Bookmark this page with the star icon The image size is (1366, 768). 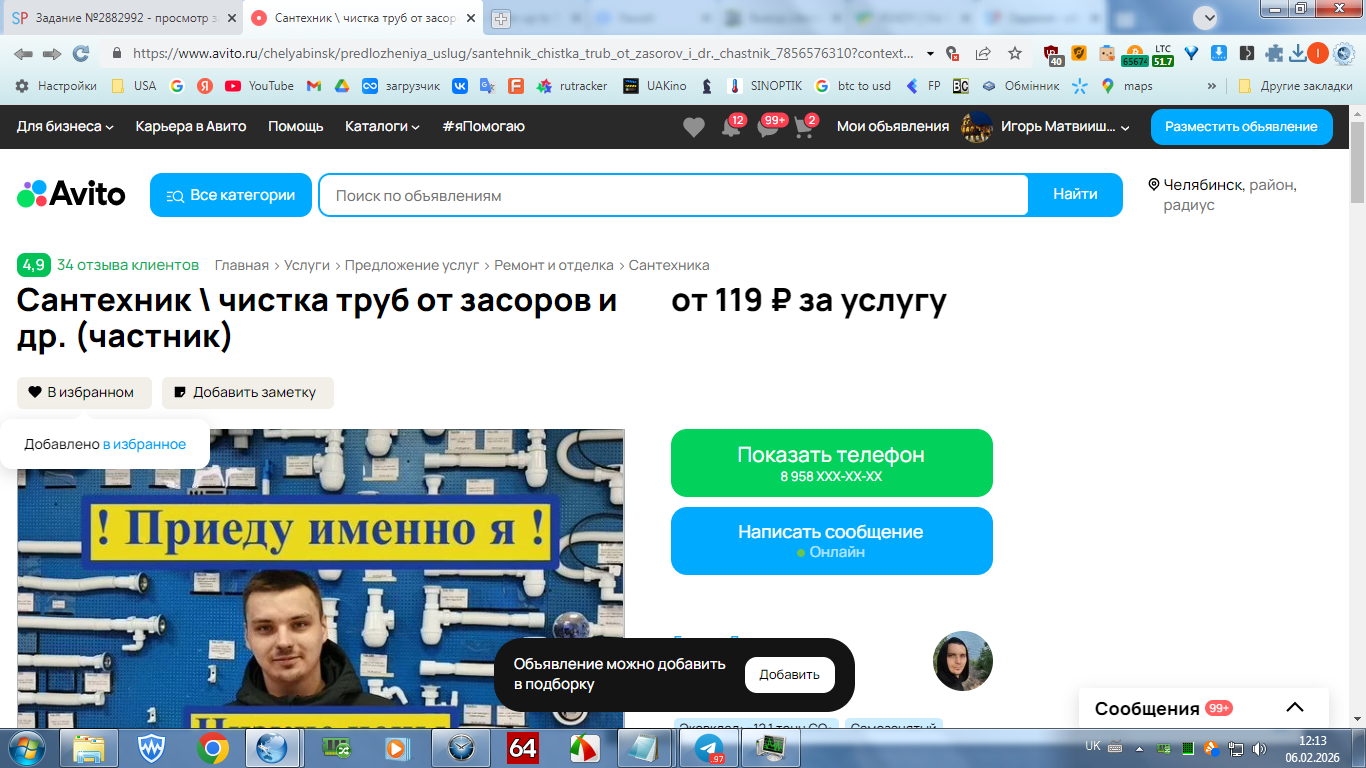pyautogui.click(x=1015, y=54)
